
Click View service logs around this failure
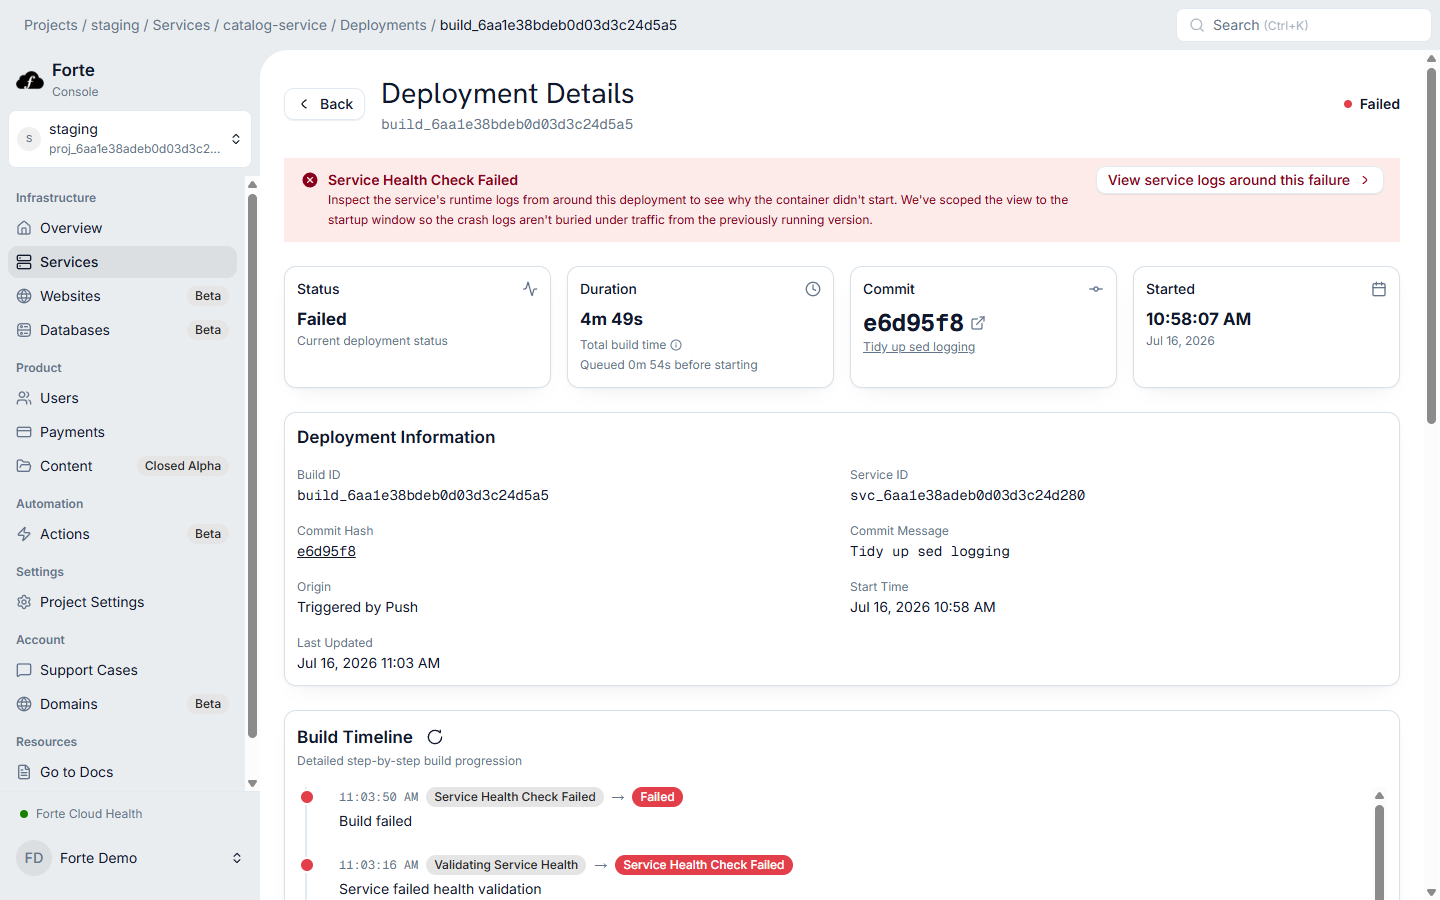click(x=1239, y=180)
